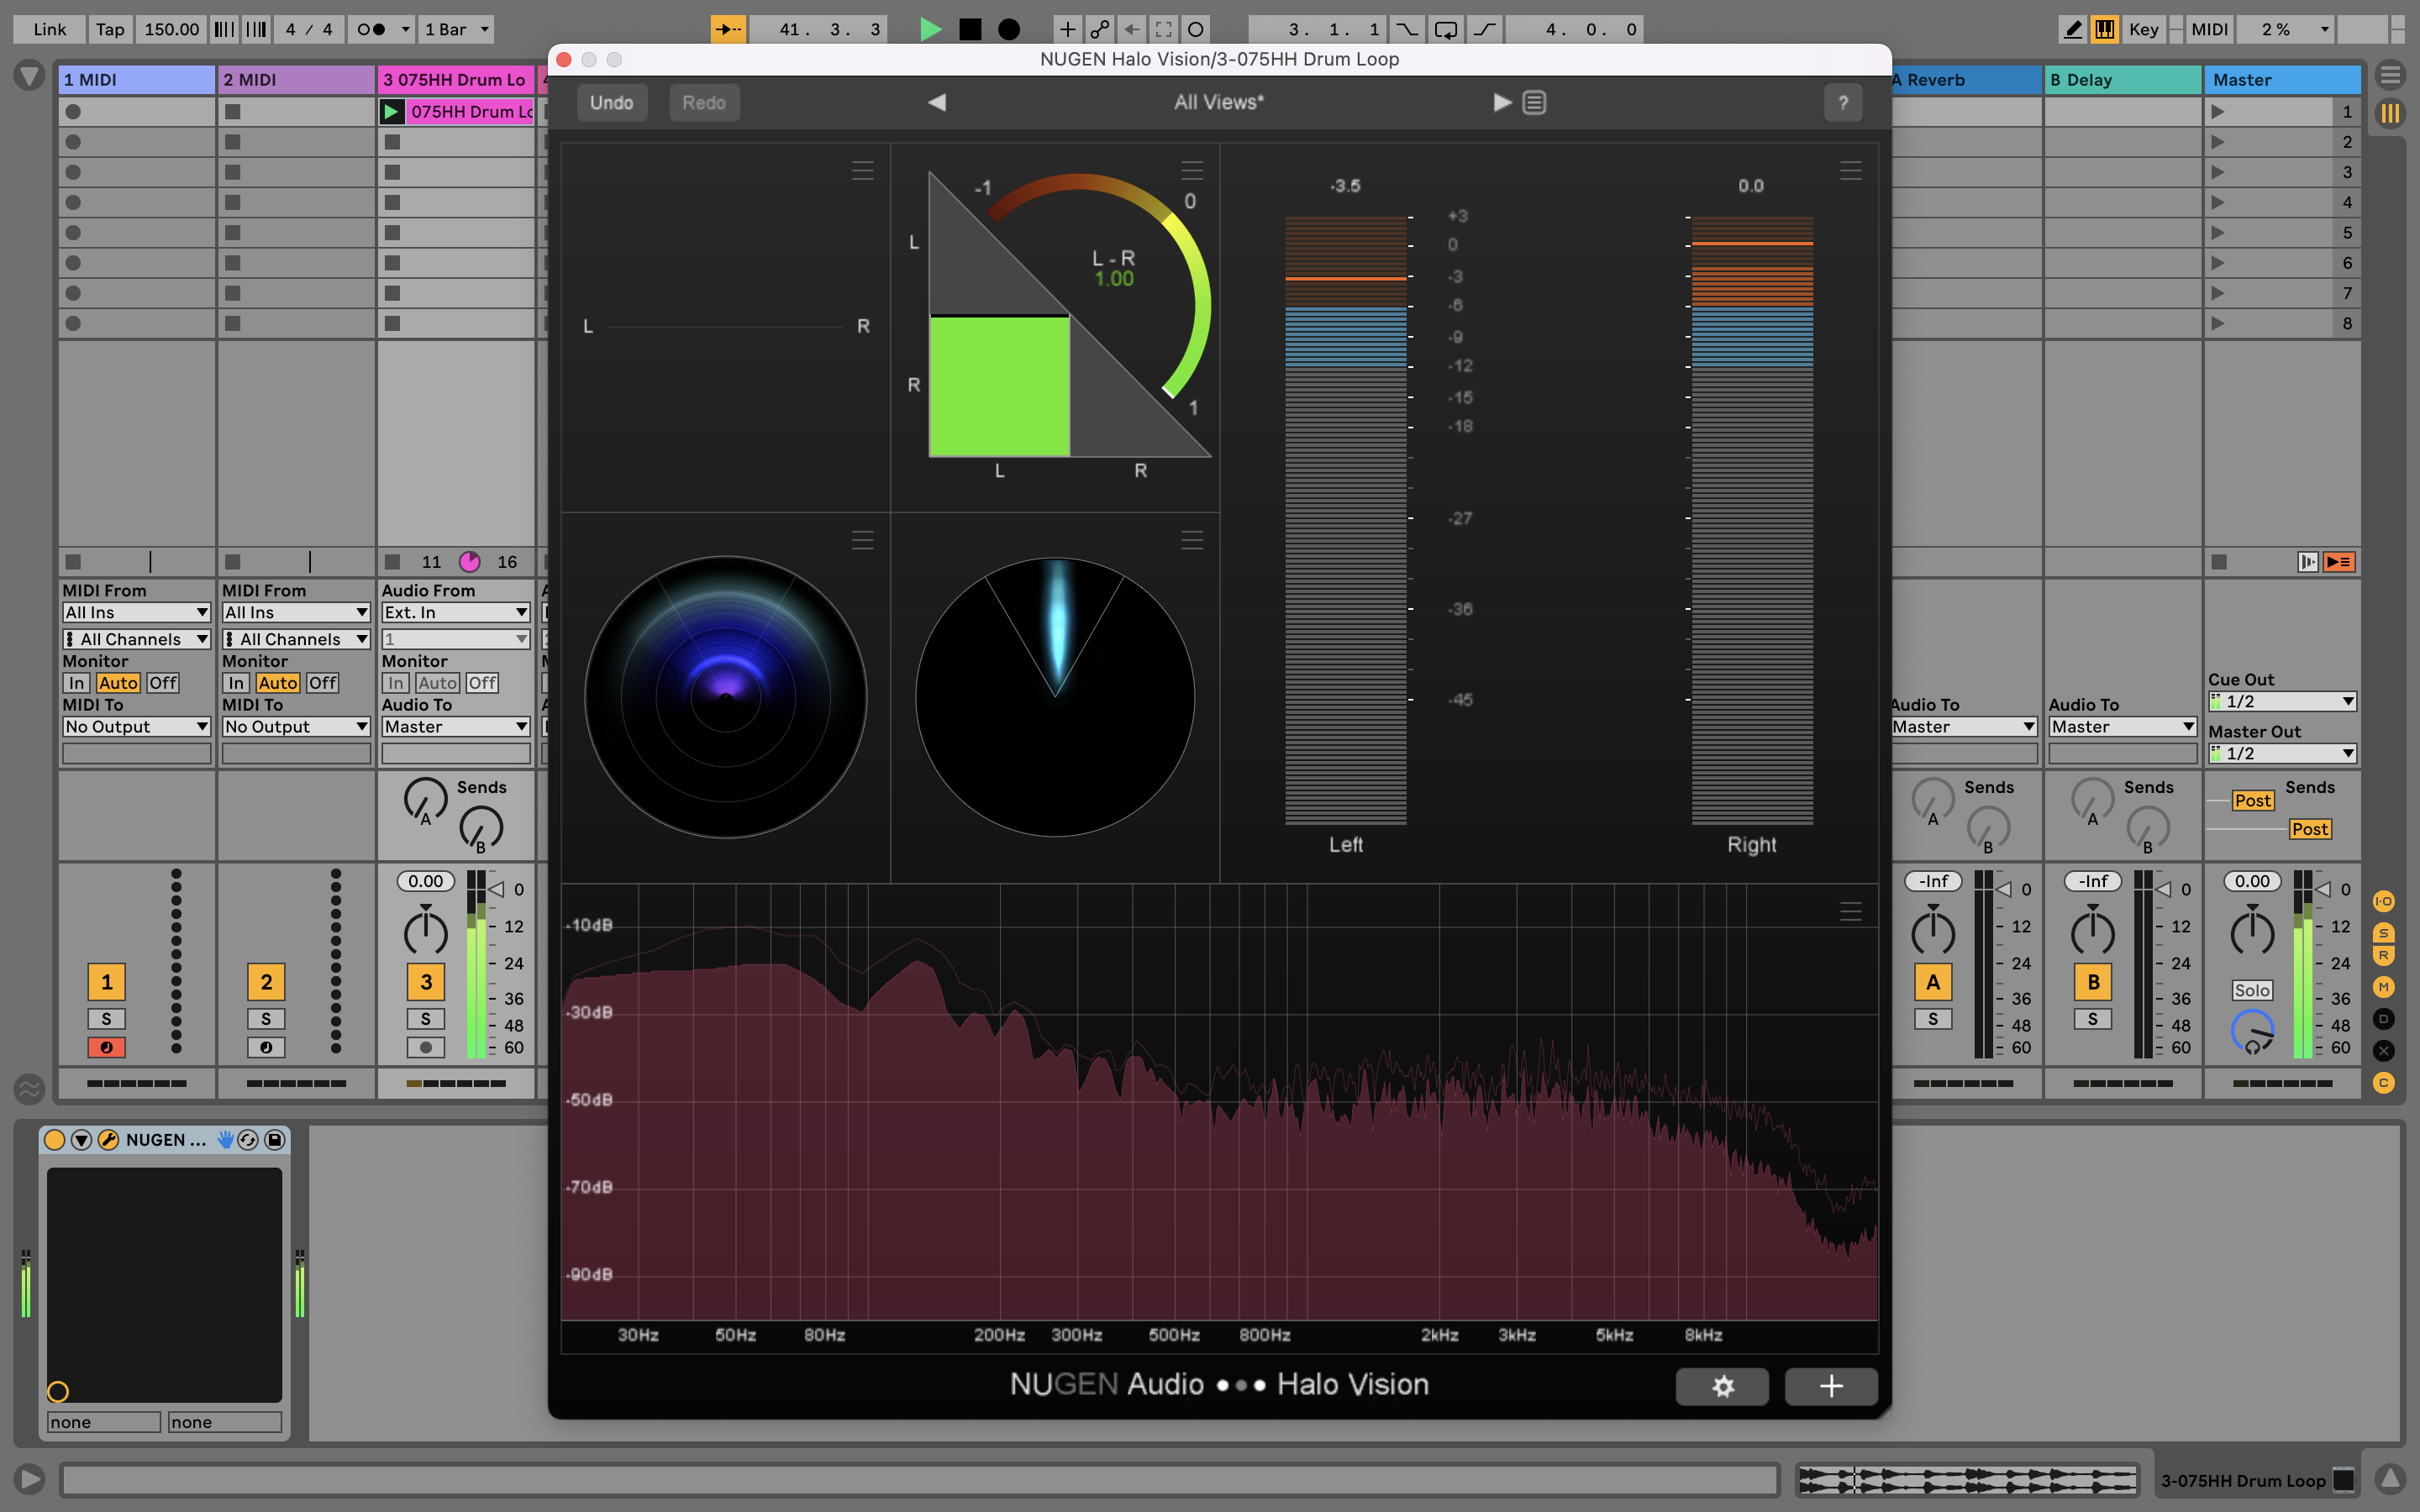2420x1512 pixels.
Task: Open Audio From Ext. In dropdown
Action: (x=455, y=612)
